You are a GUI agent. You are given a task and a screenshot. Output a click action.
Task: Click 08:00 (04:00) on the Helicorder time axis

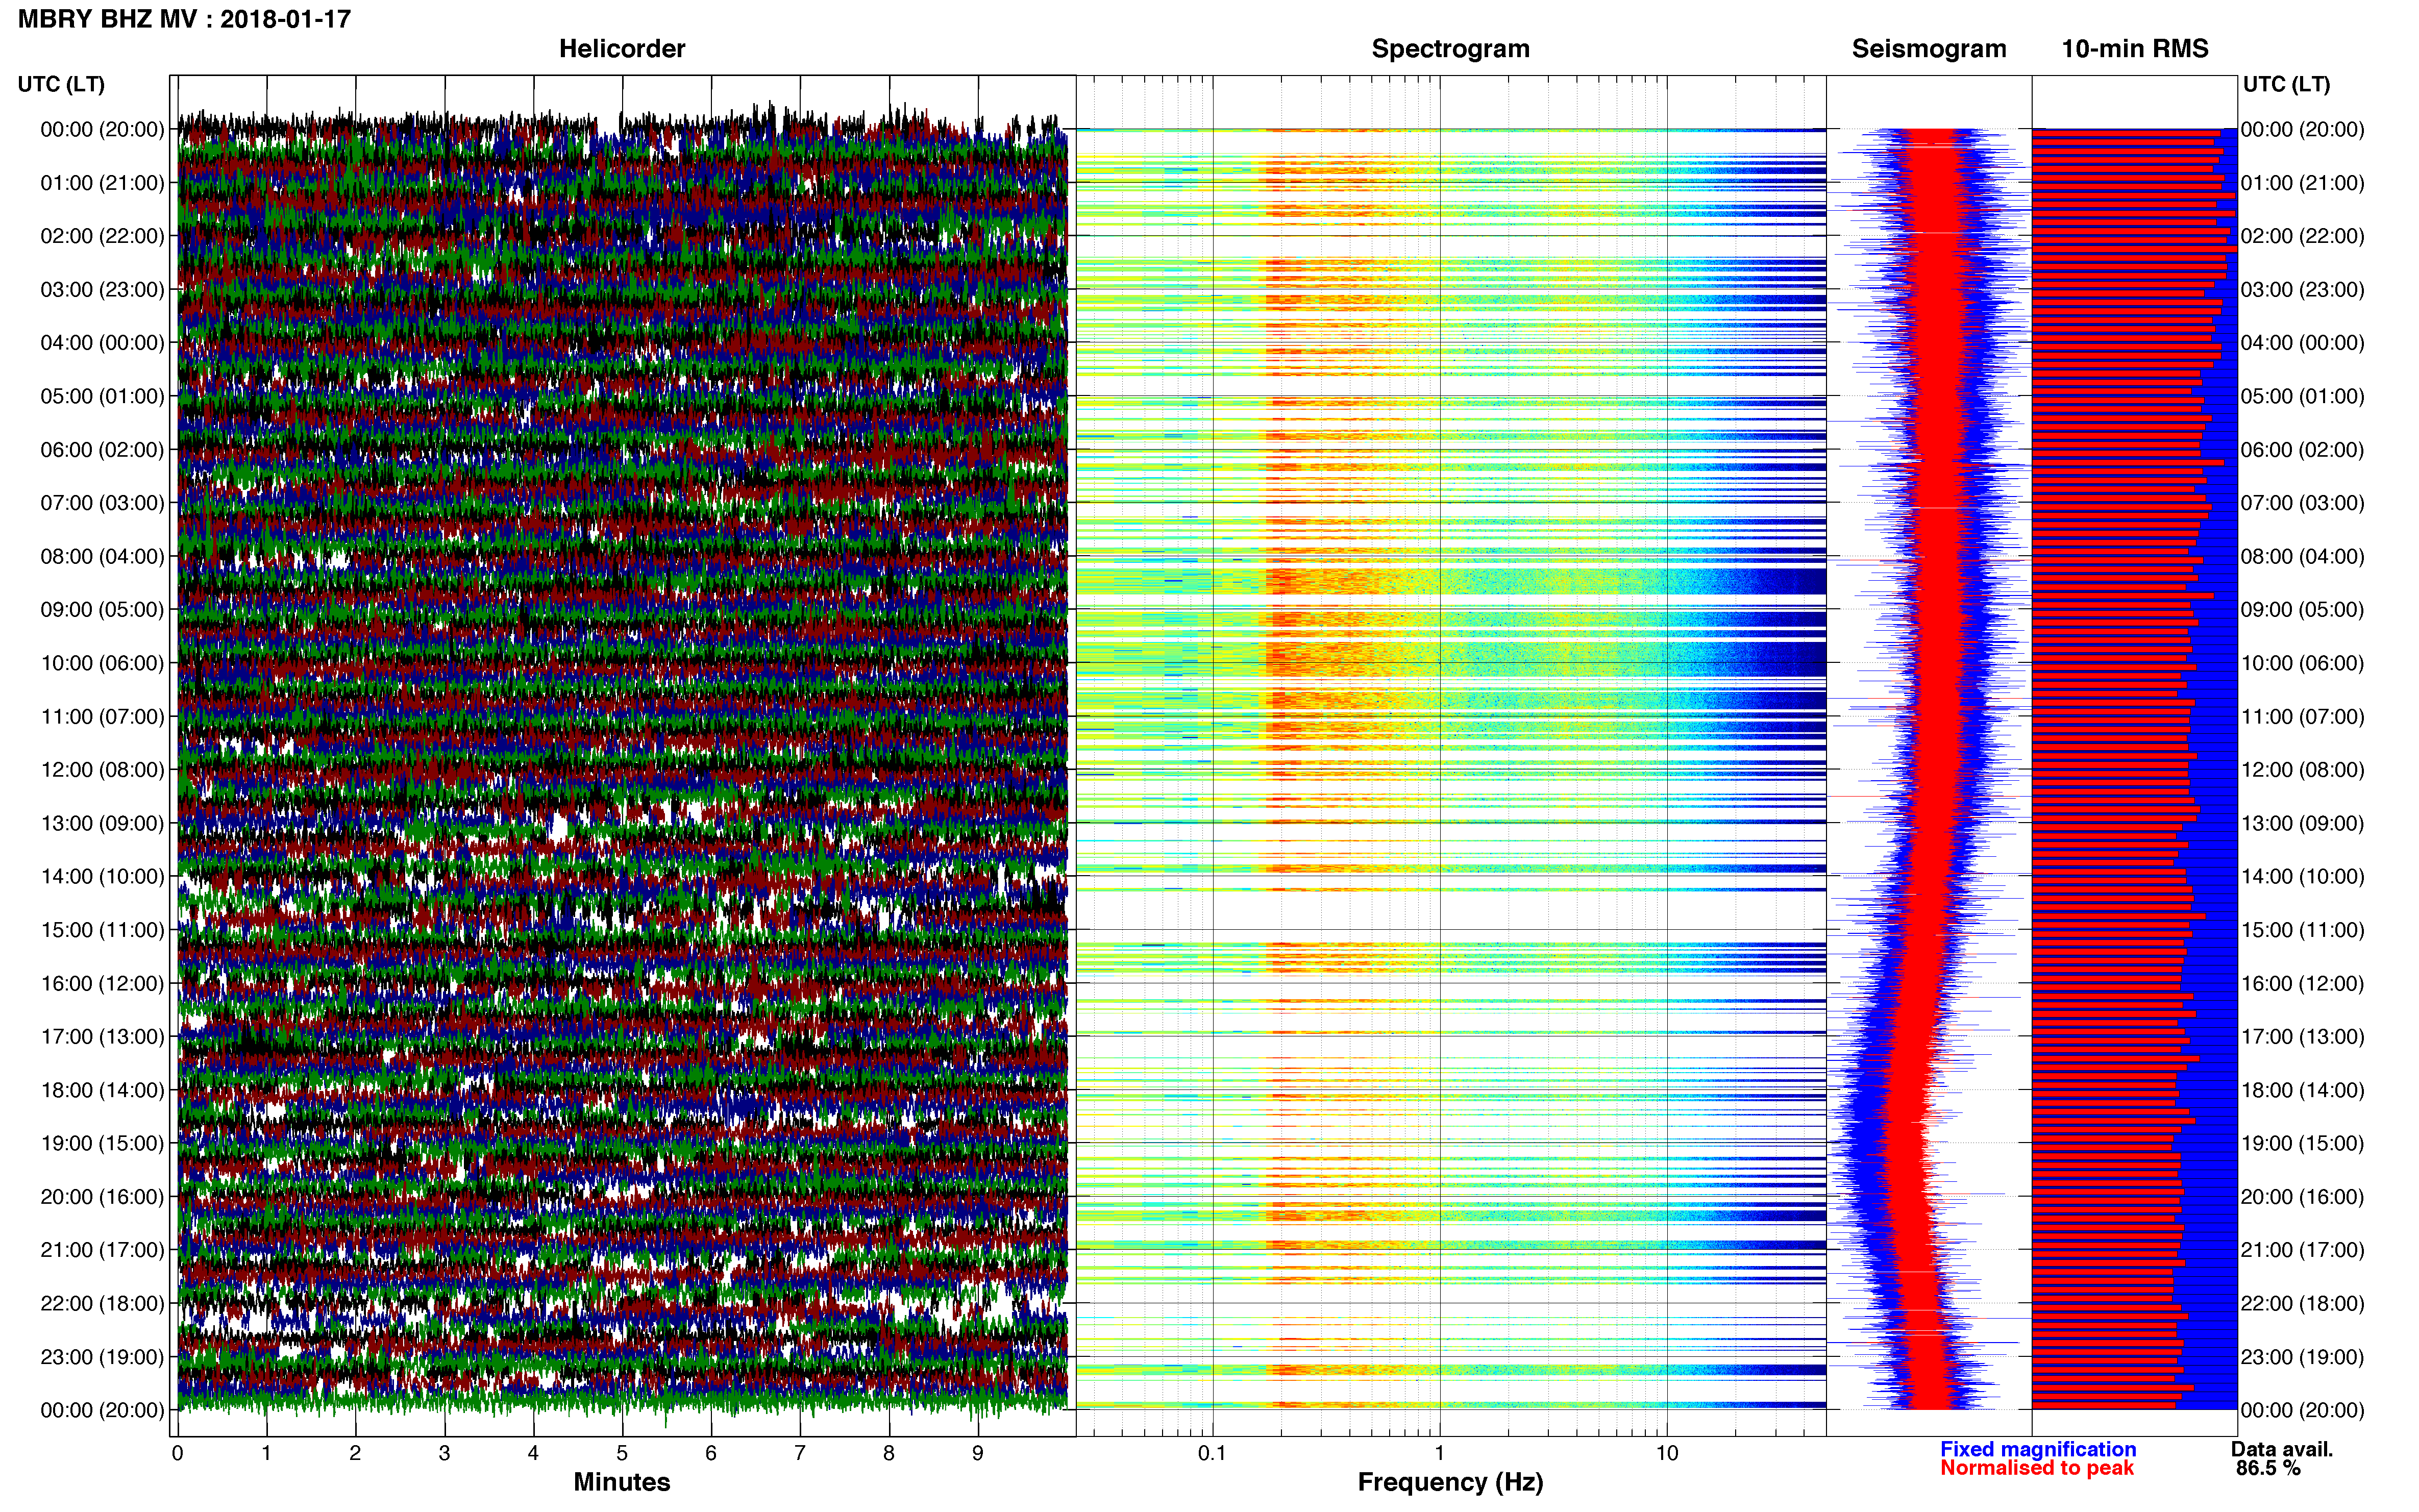click(x=102, y=556)
